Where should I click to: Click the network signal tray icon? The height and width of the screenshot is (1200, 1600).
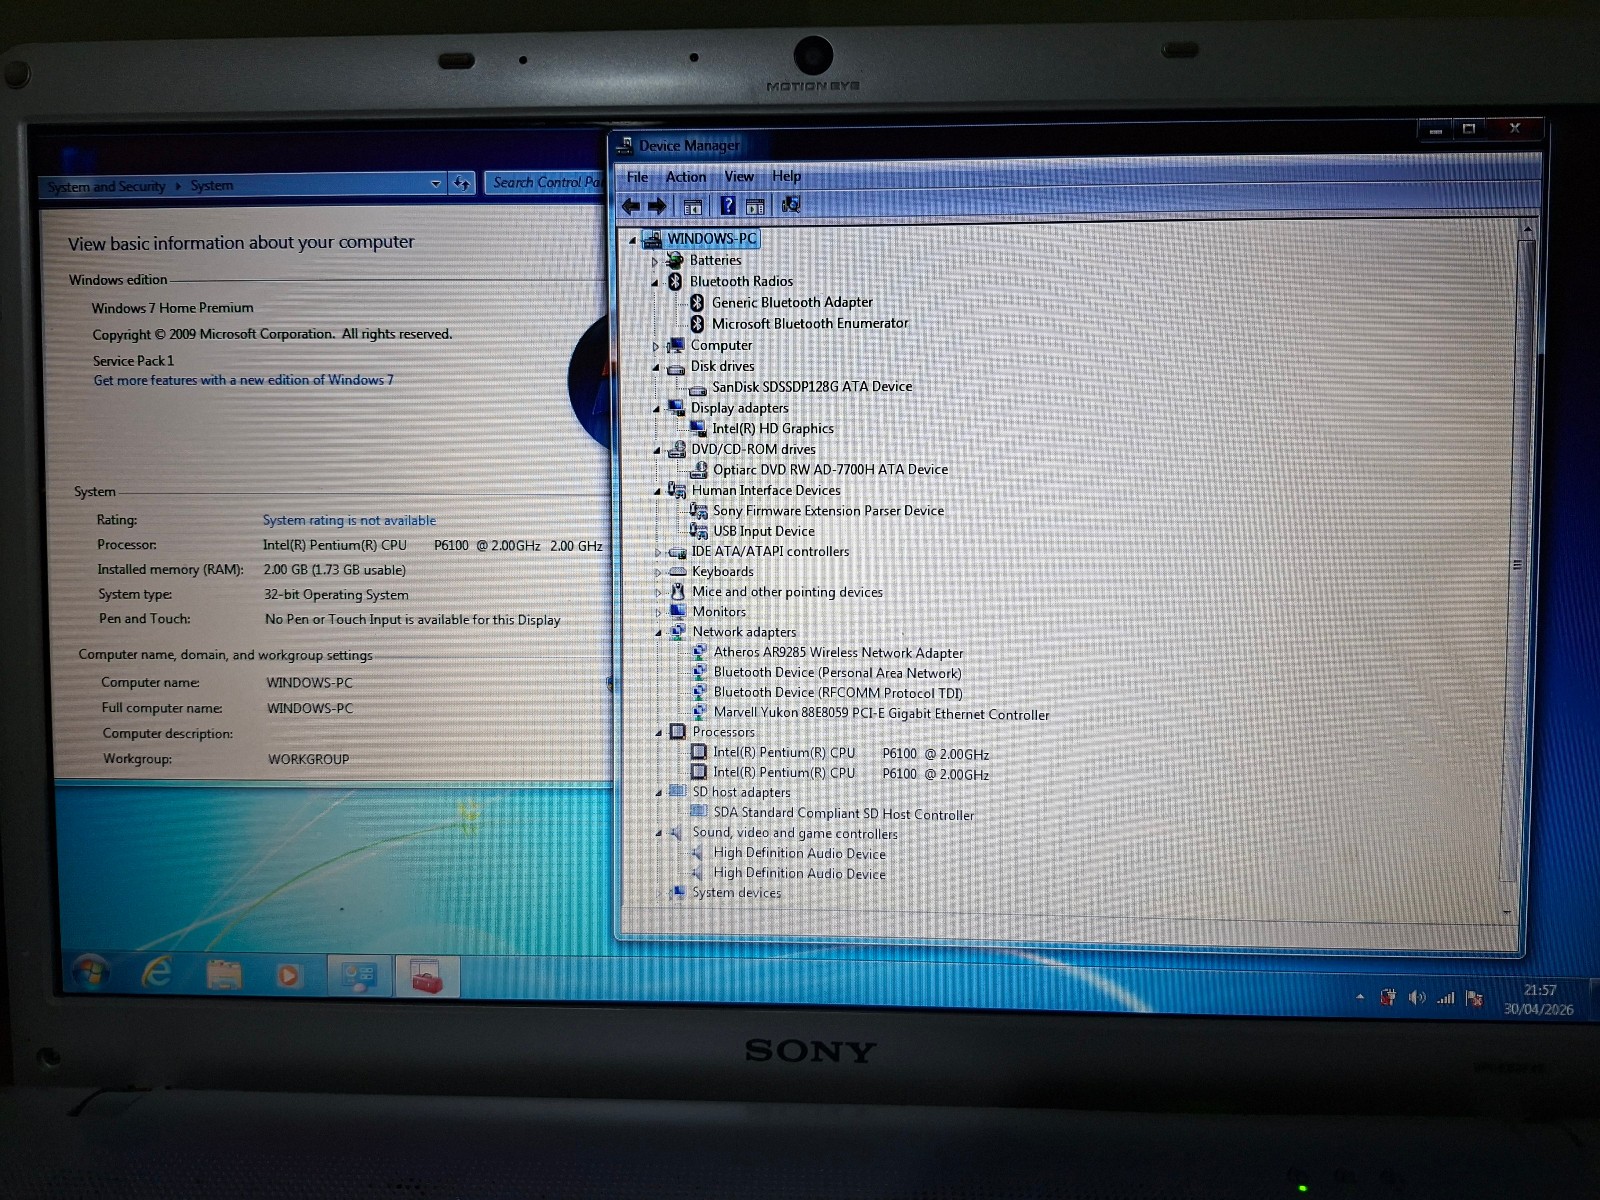tap(1445, 997)
